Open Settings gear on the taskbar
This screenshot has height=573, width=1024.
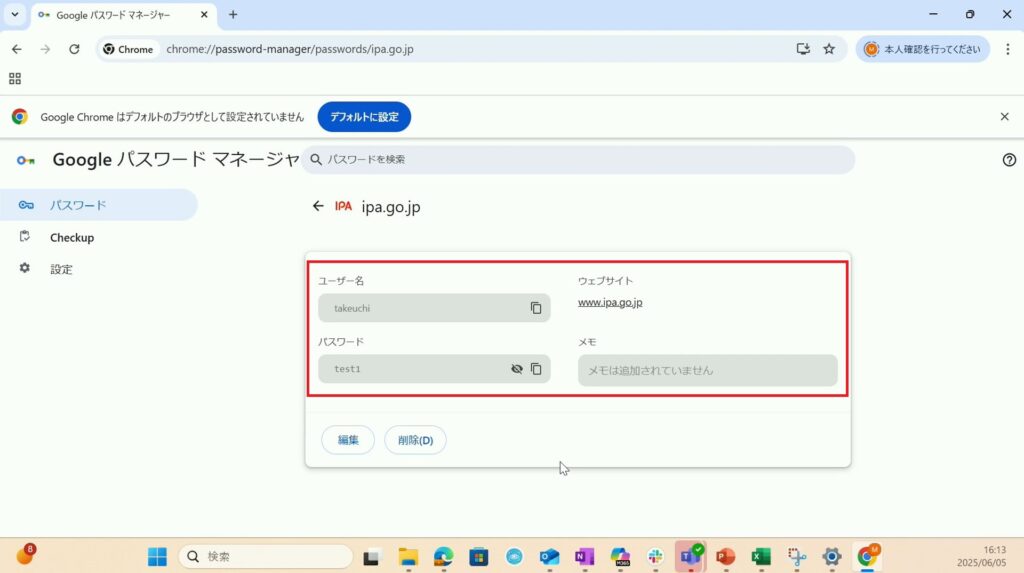click(831, 557)
